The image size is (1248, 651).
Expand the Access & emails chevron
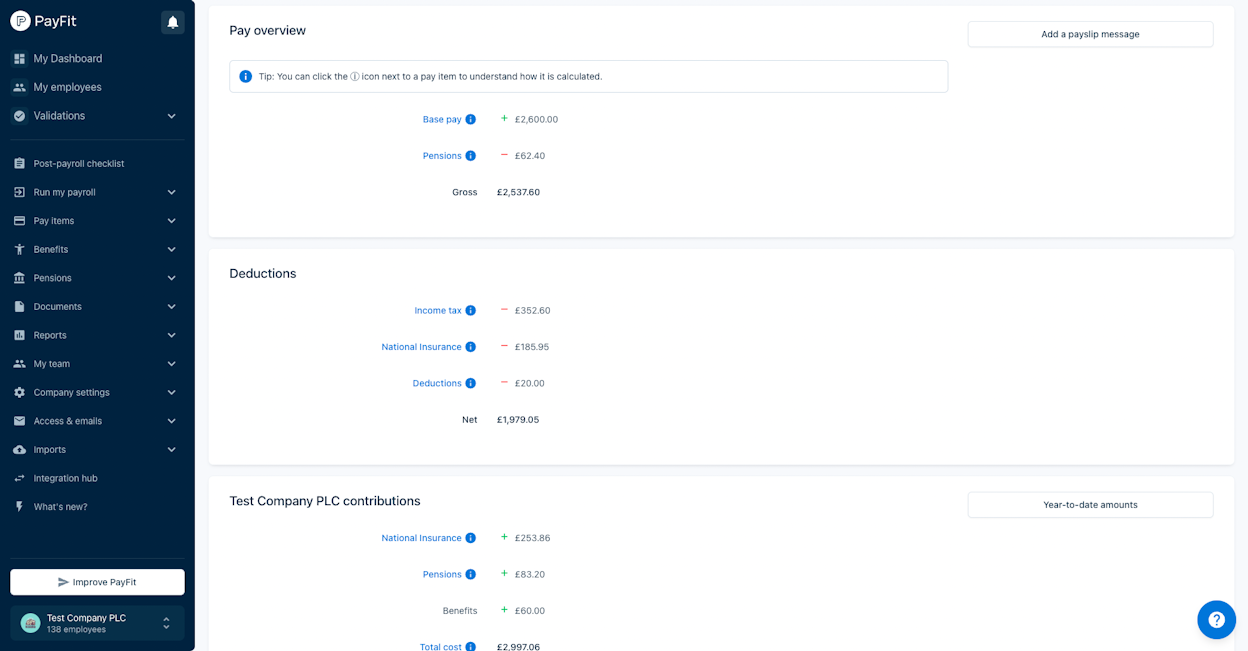pyautogui.click(x=171, y=421)
